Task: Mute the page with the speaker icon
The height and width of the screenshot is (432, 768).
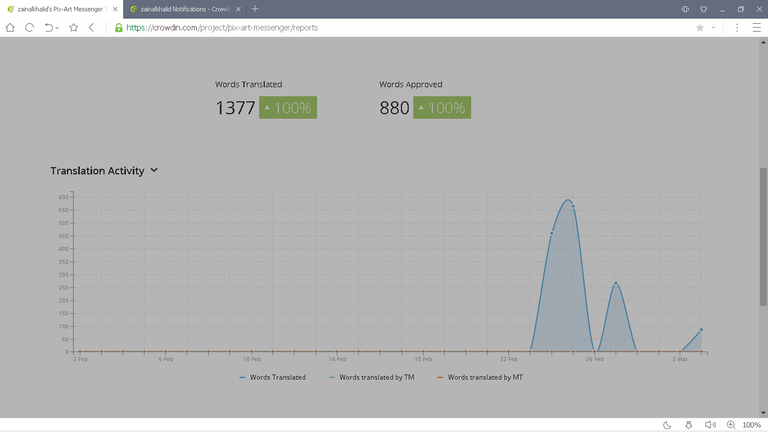Action: [710, 425]
